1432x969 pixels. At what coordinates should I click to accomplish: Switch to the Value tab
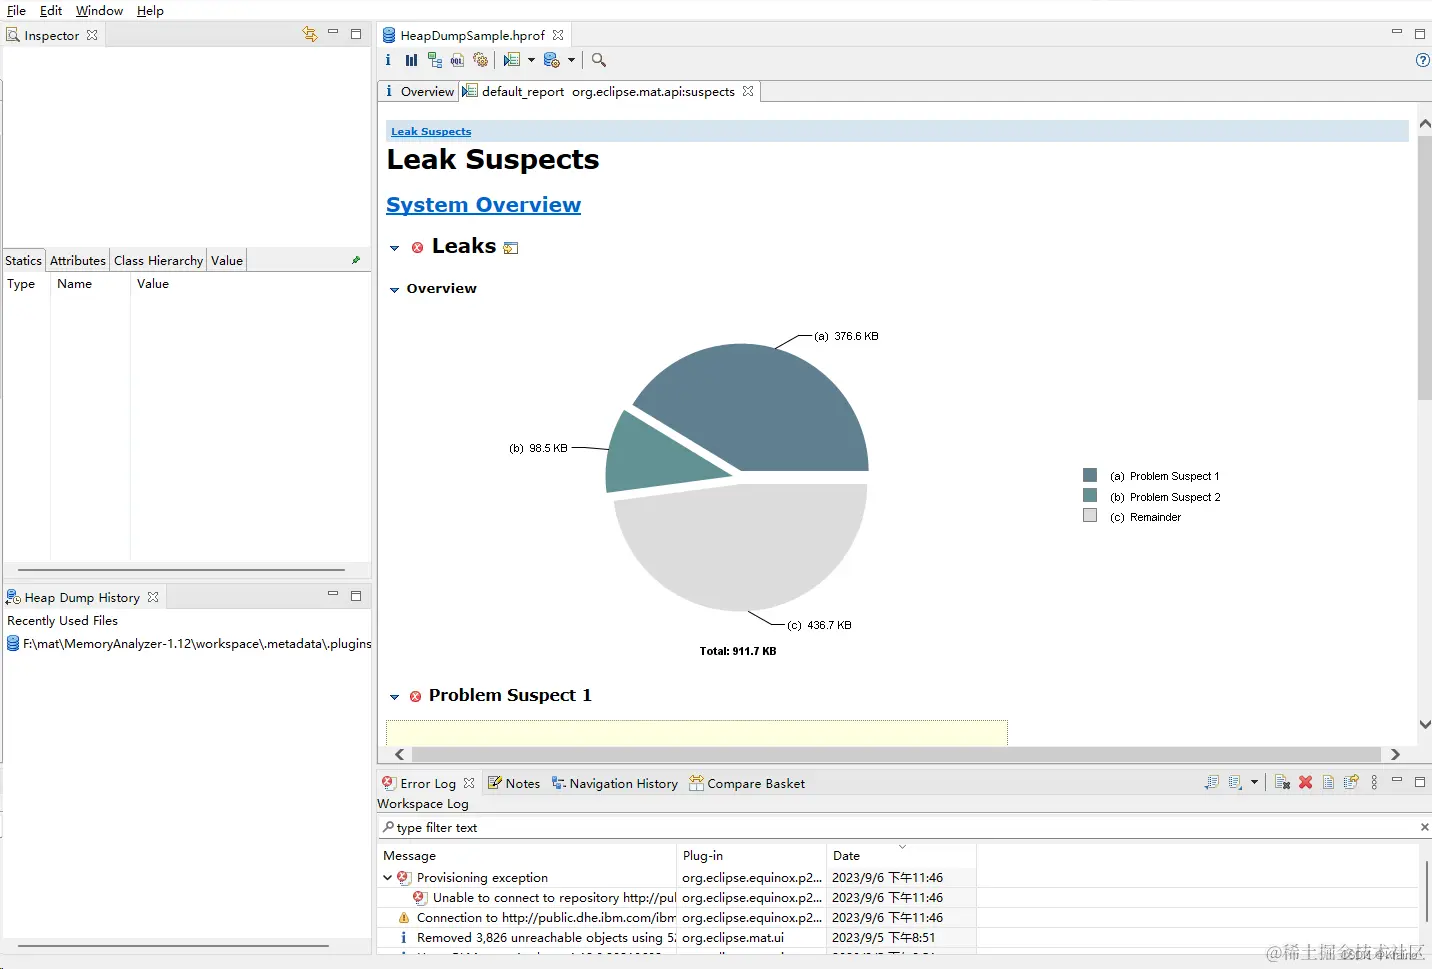(227, 260)
